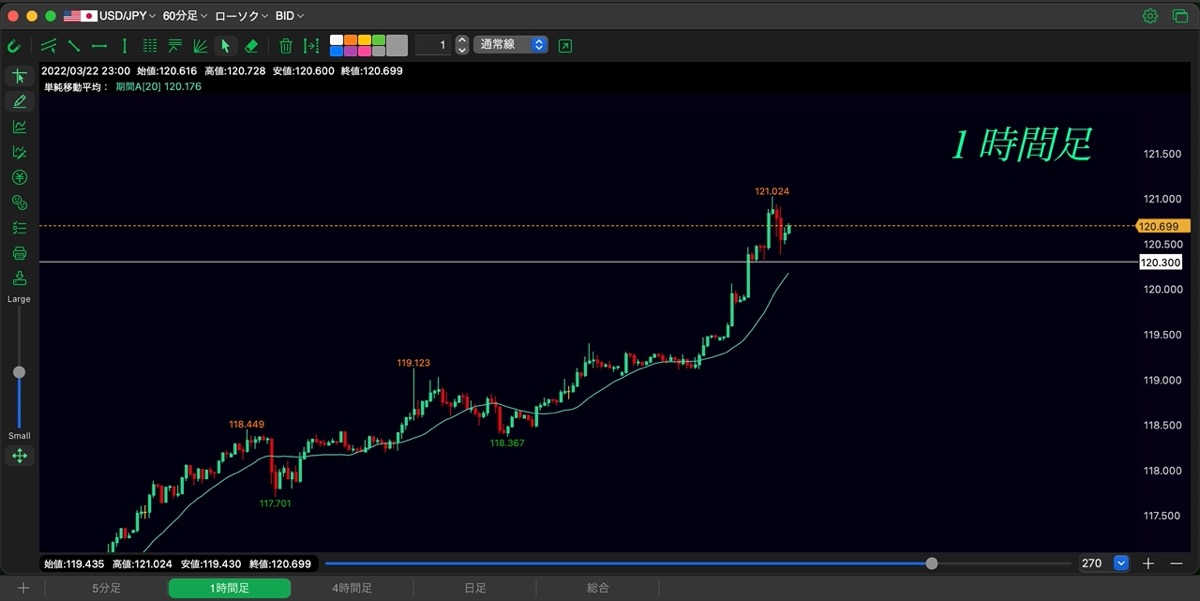The width and height of the screenshot is (1200, 601).
Task: Click the chart history scroll slider handle
Action: pyautogui.click(x=932, y=564)
